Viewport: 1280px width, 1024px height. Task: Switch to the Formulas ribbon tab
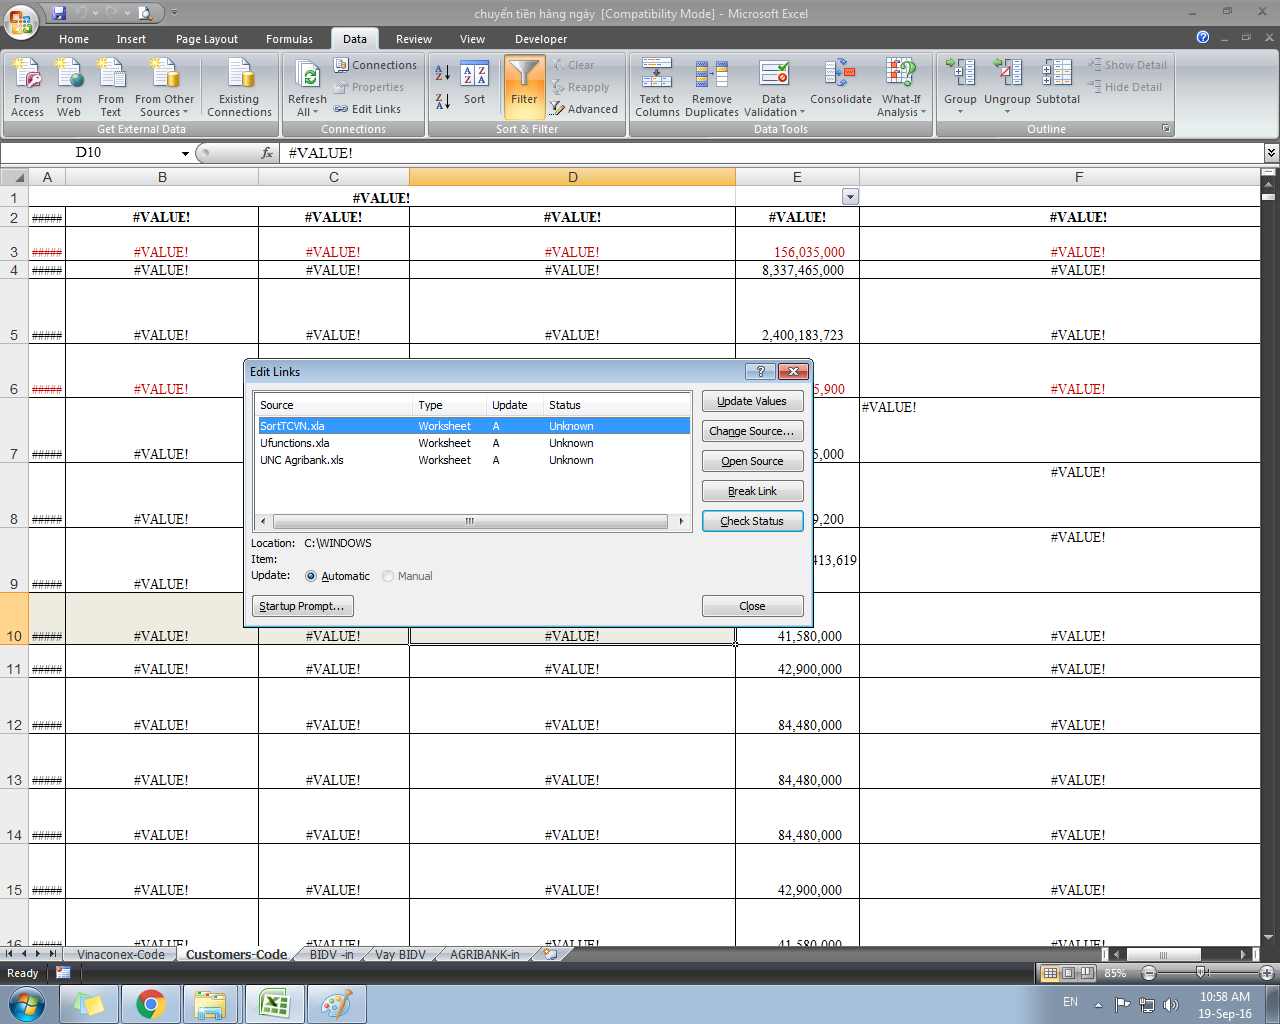289,39
